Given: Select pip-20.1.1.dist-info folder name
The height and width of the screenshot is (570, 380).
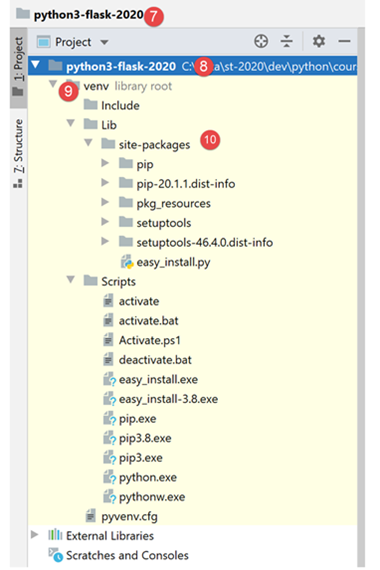Looking at the screenshot, I should (x=186, y=184).
